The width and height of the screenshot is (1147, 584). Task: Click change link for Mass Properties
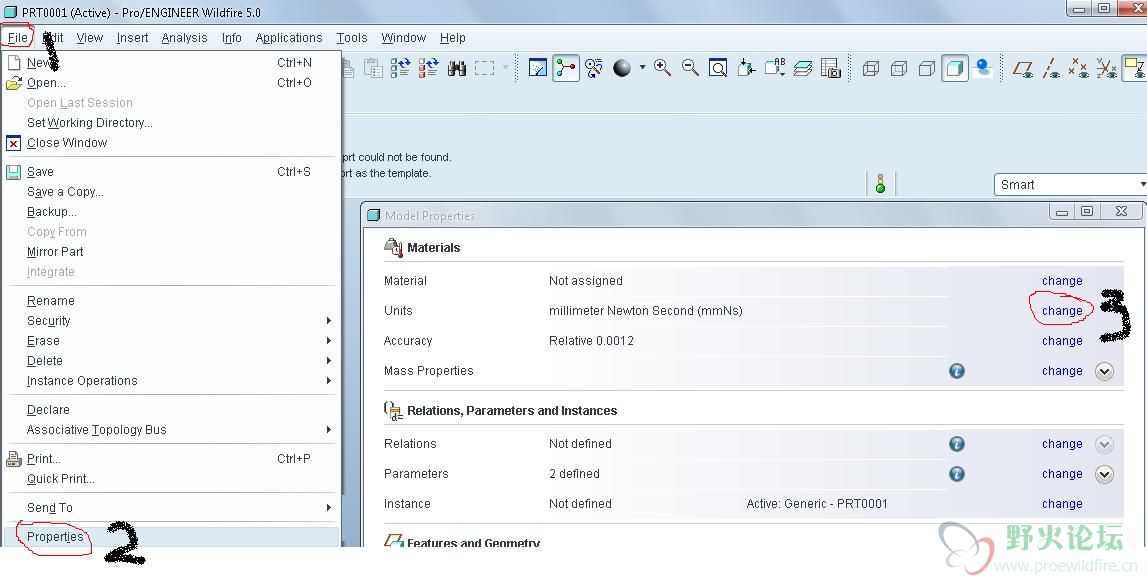coord(1062,371)
